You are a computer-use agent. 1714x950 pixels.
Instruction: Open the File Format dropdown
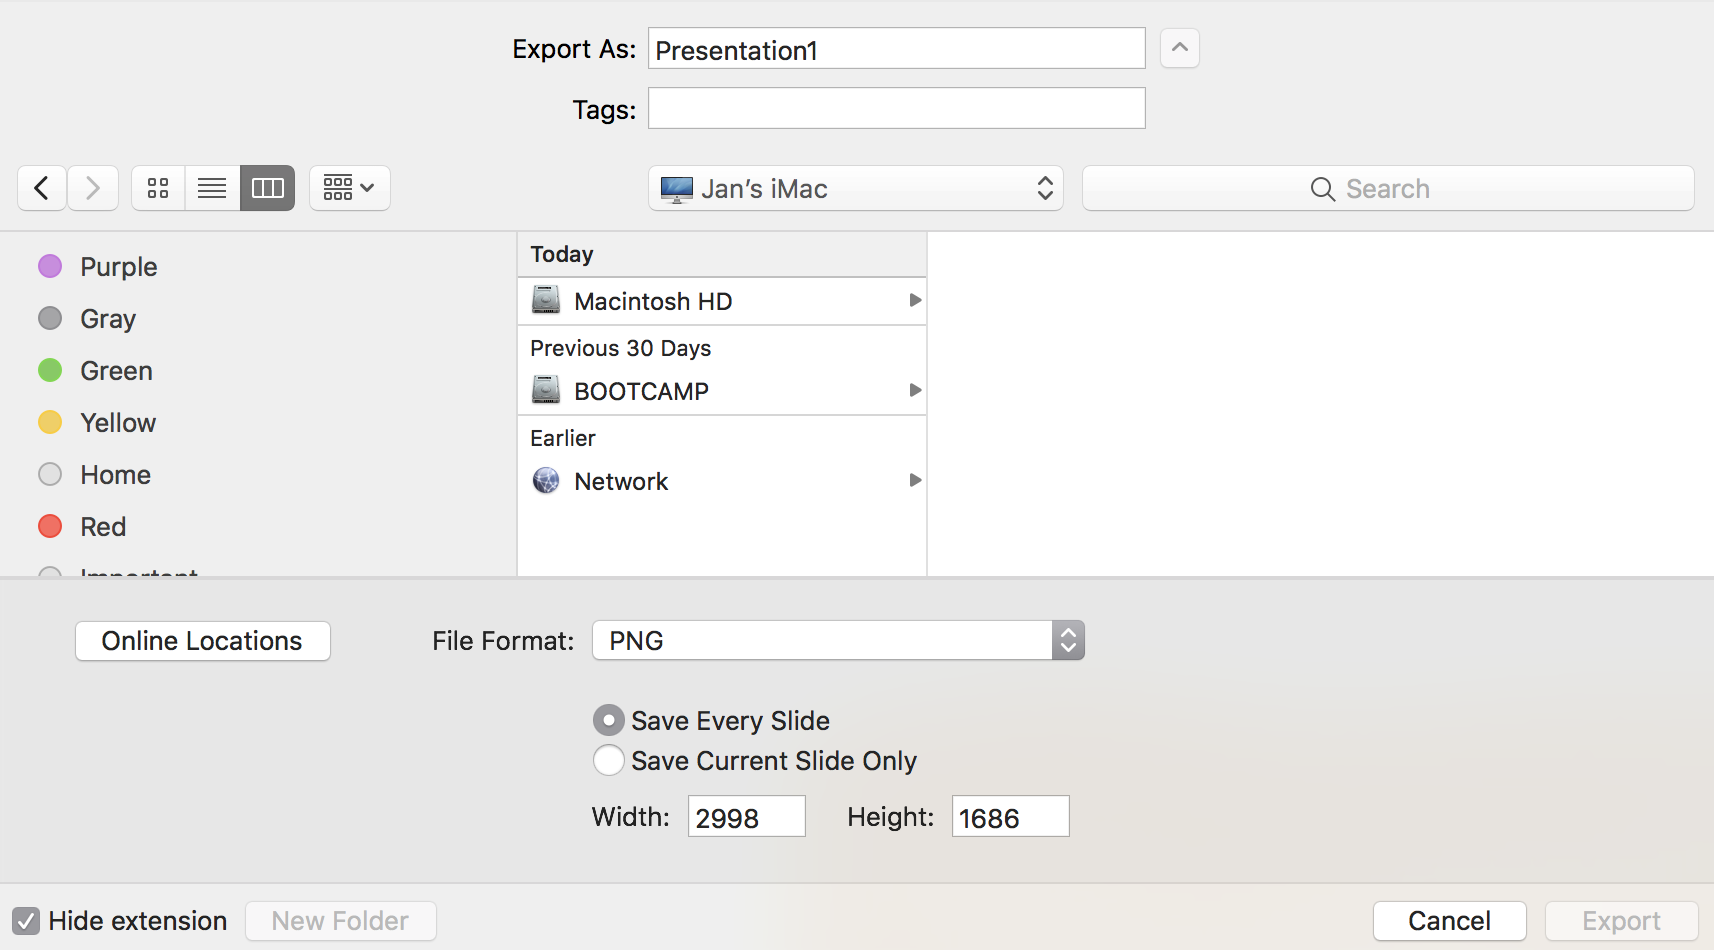pyautogui.click(x=838, y=640)
